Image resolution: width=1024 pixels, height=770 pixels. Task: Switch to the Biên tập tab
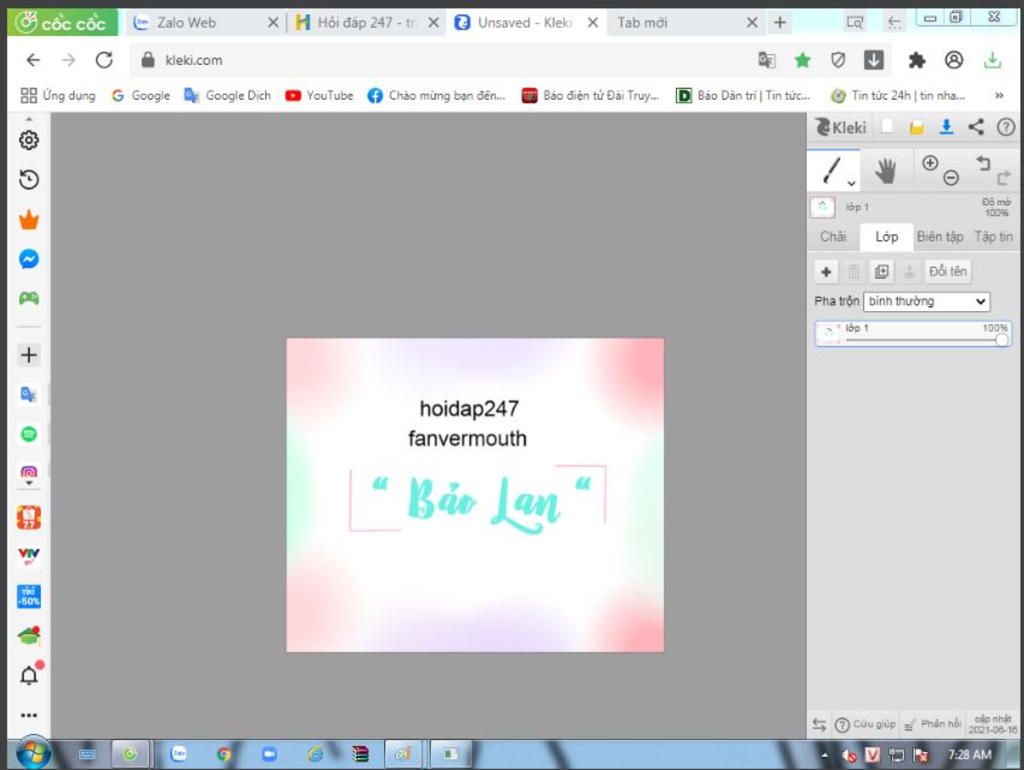(x=940, y=236)
